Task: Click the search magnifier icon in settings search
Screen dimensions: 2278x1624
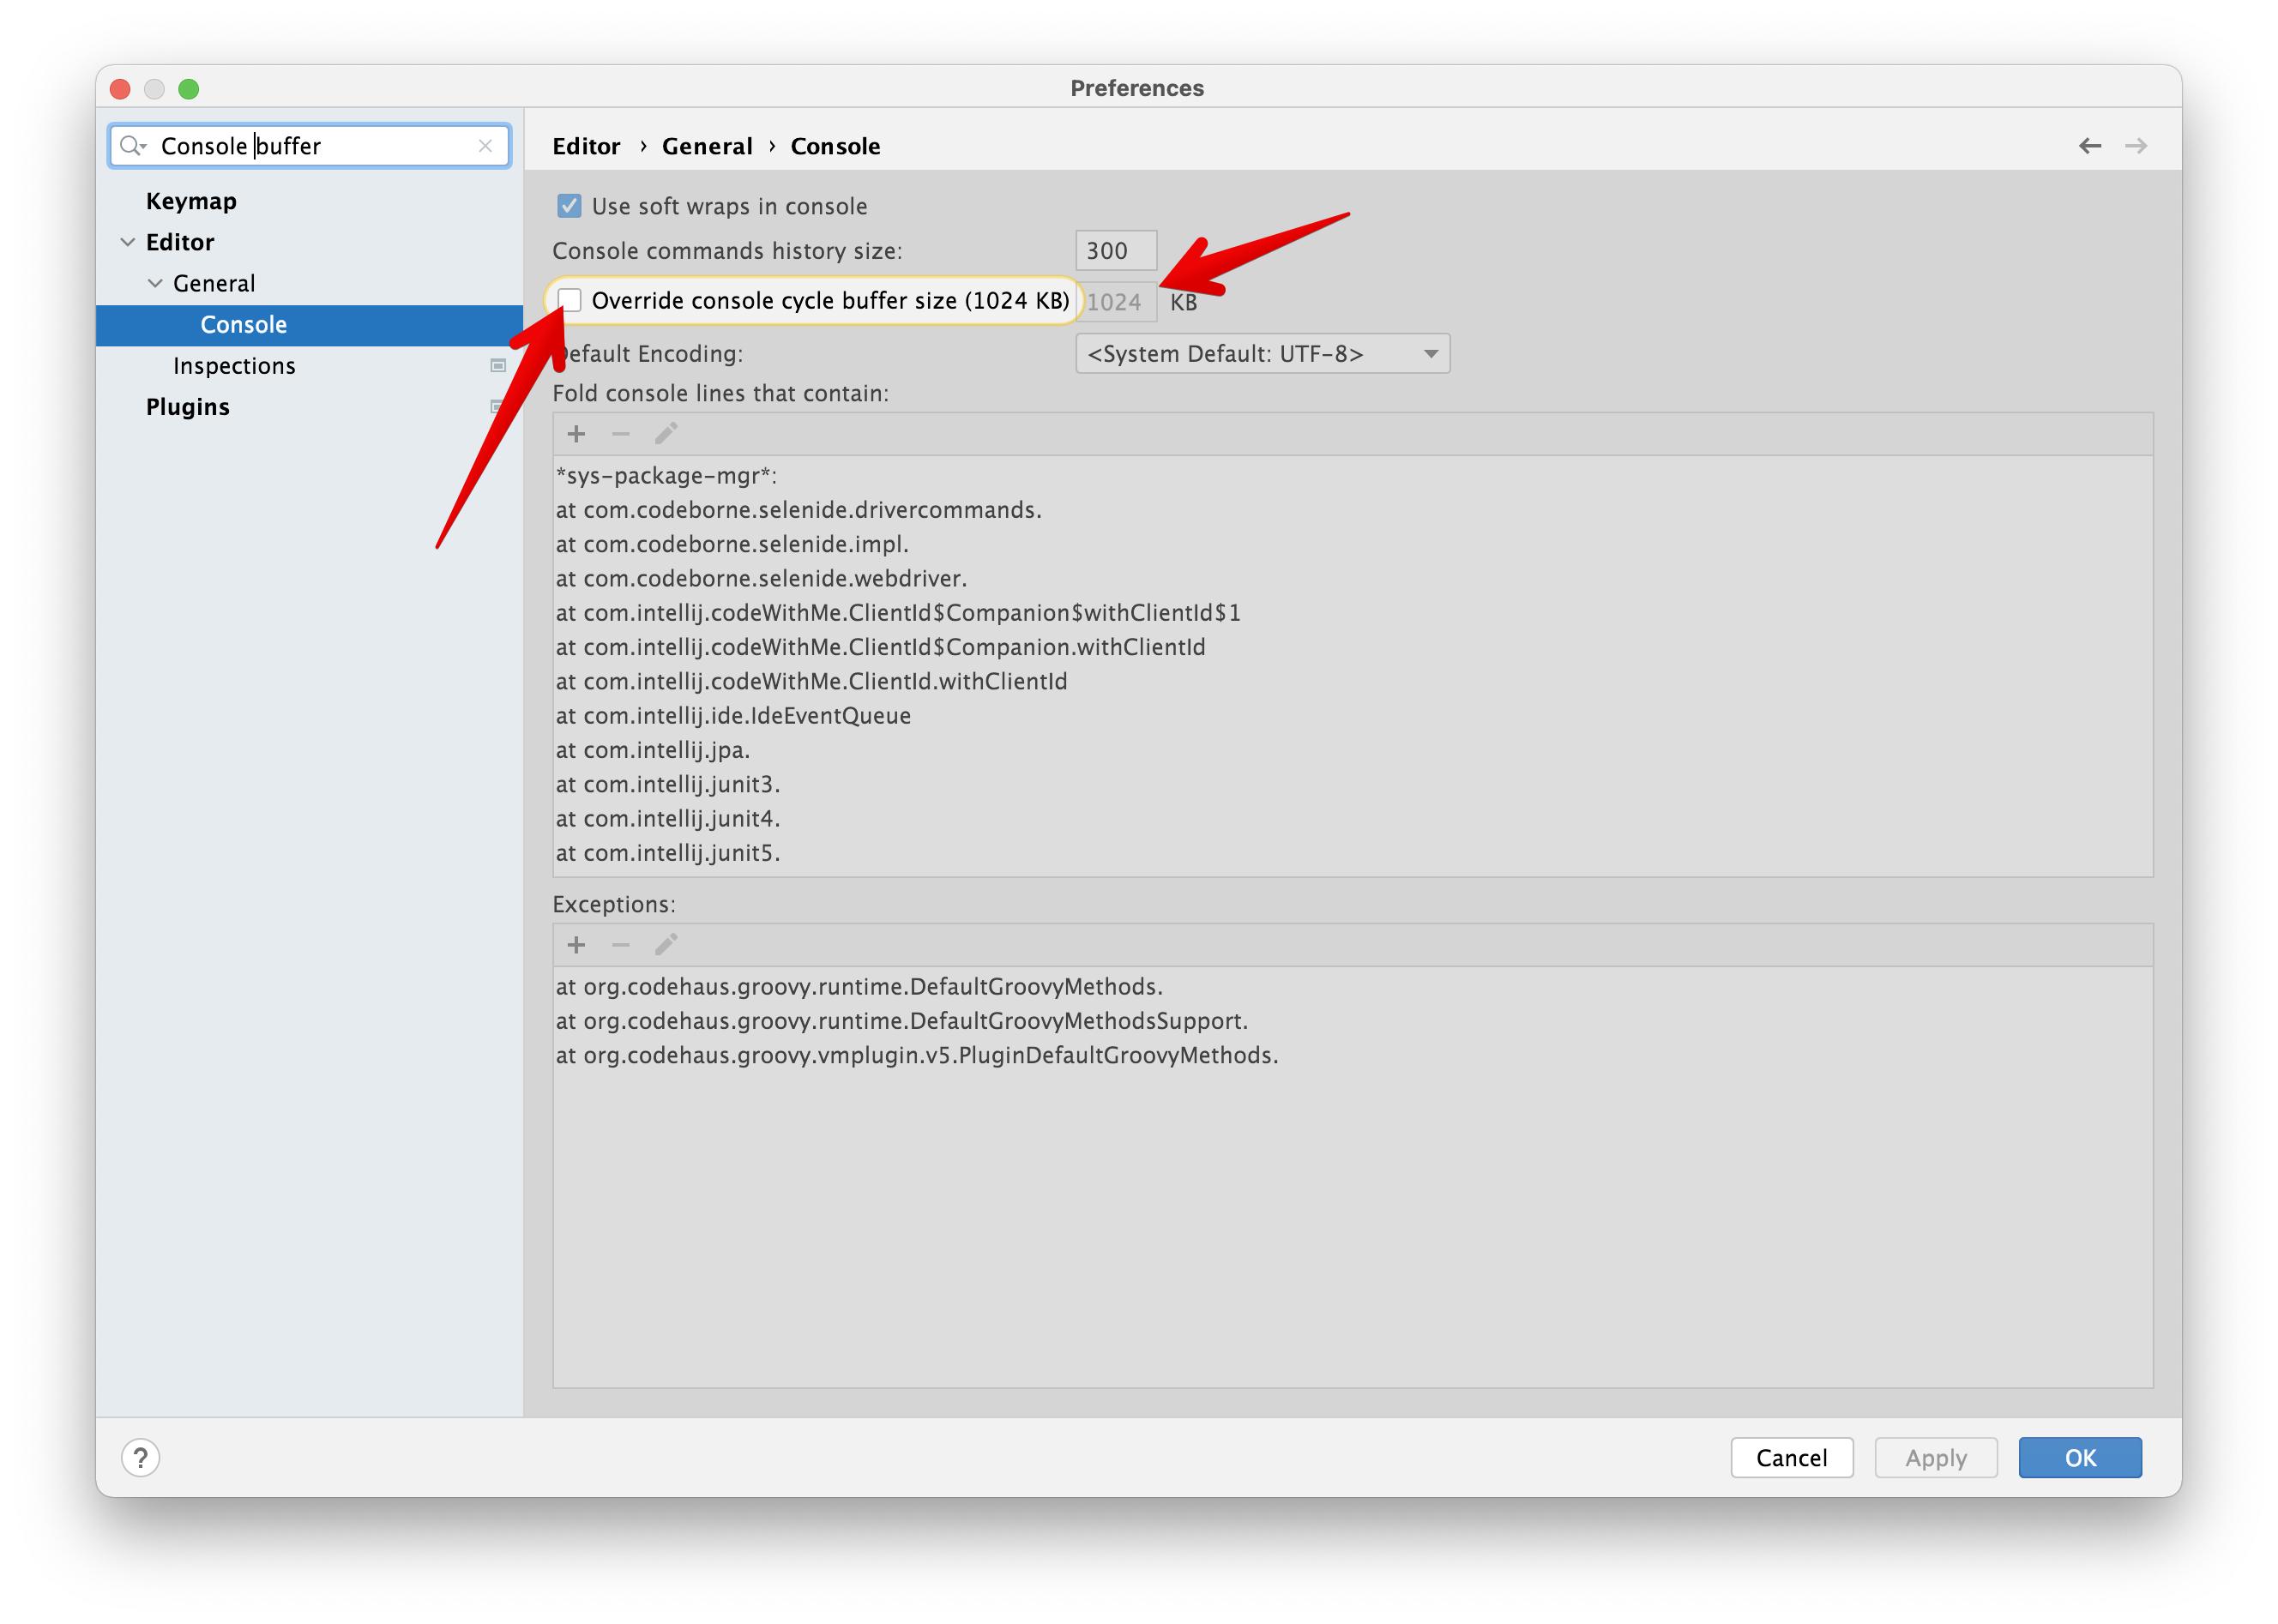Action: coord(132,146)
